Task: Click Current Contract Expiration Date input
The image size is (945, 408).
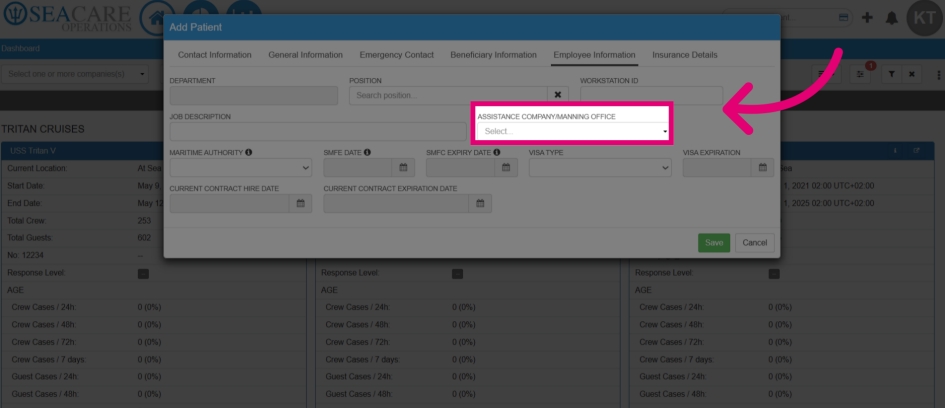Action: point(397,204)
